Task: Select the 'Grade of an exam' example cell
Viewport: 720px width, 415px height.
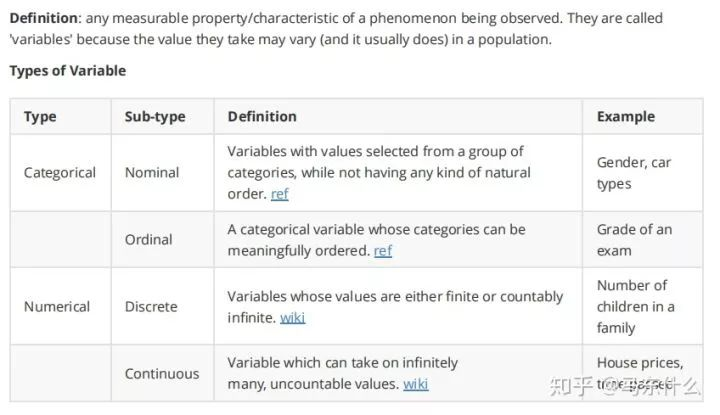Action: point(634,239)
